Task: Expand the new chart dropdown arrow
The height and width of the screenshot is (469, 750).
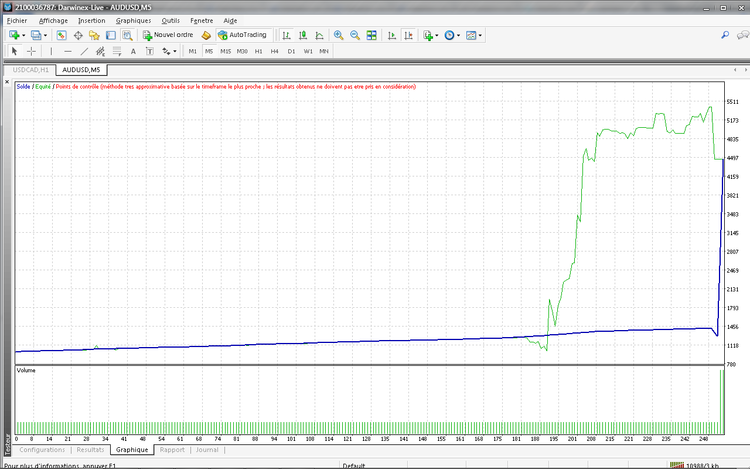Action: 24,35
